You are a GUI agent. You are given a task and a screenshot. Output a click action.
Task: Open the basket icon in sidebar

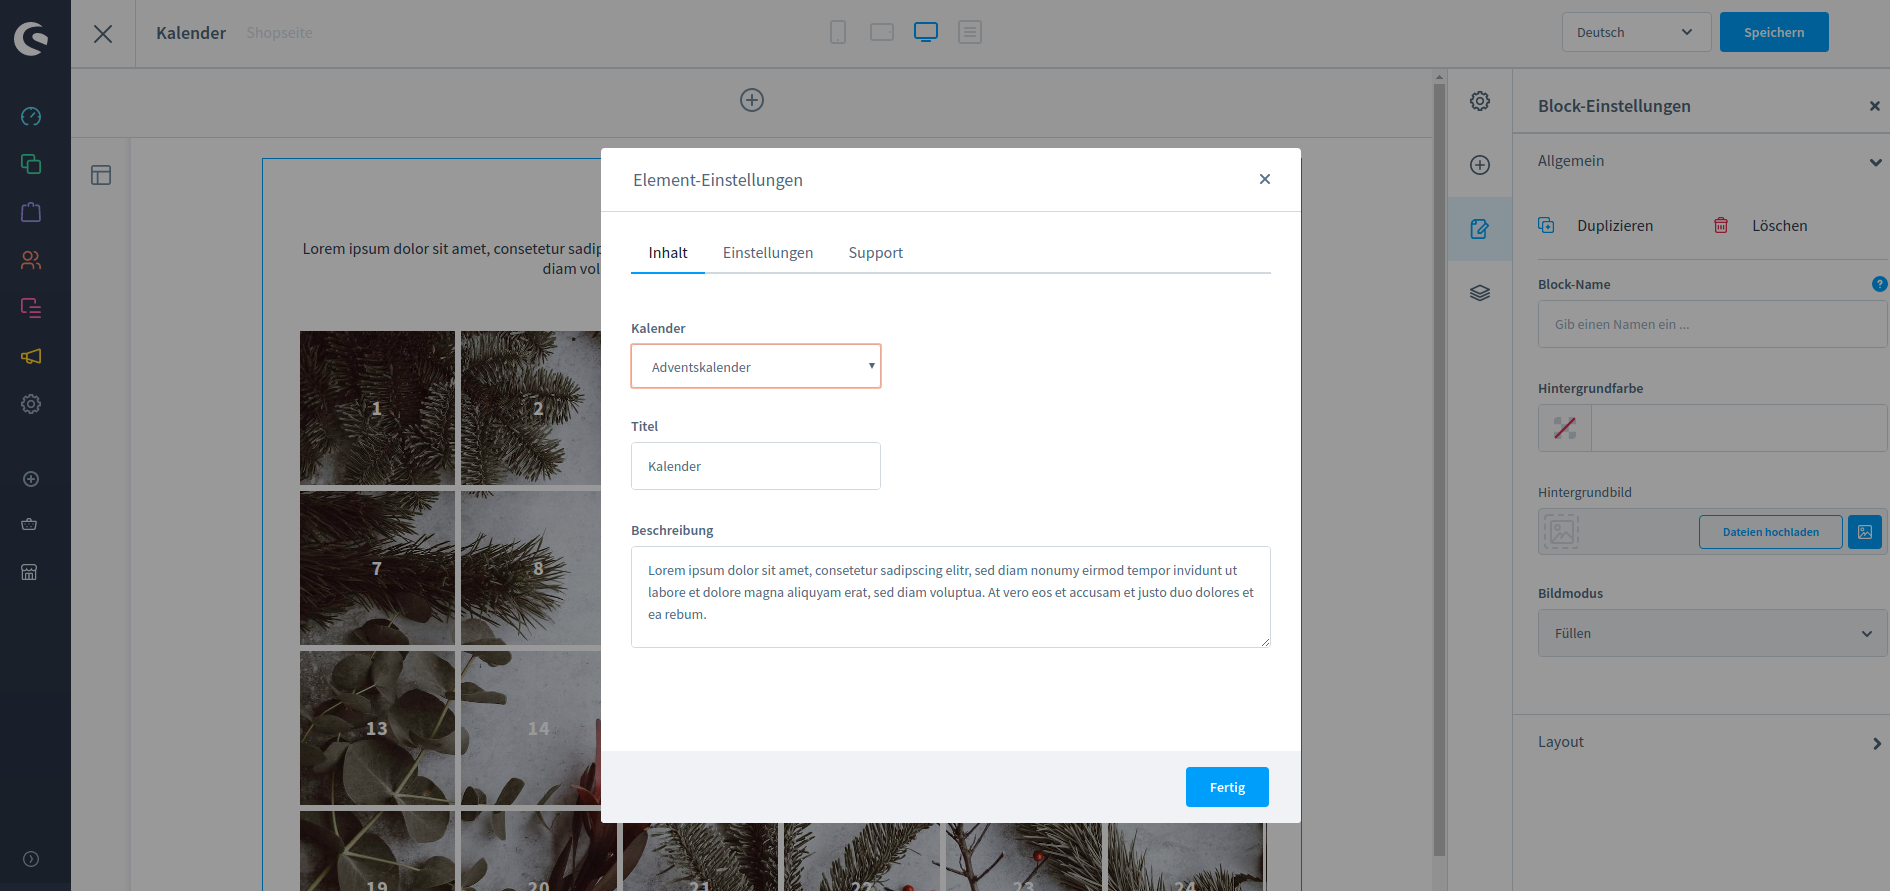tap(29, 524)
